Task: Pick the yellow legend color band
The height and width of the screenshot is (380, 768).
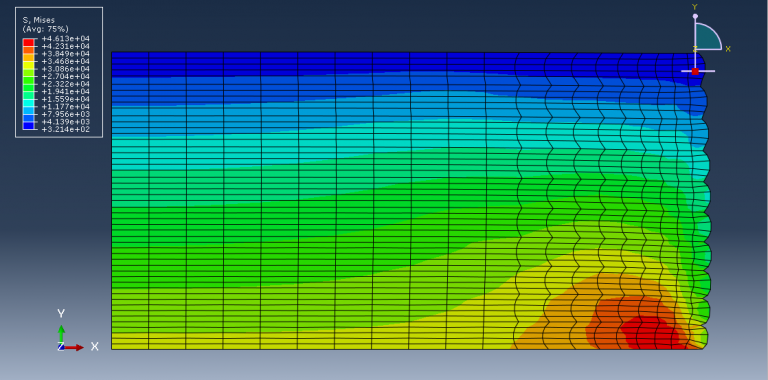Action: 28,65
